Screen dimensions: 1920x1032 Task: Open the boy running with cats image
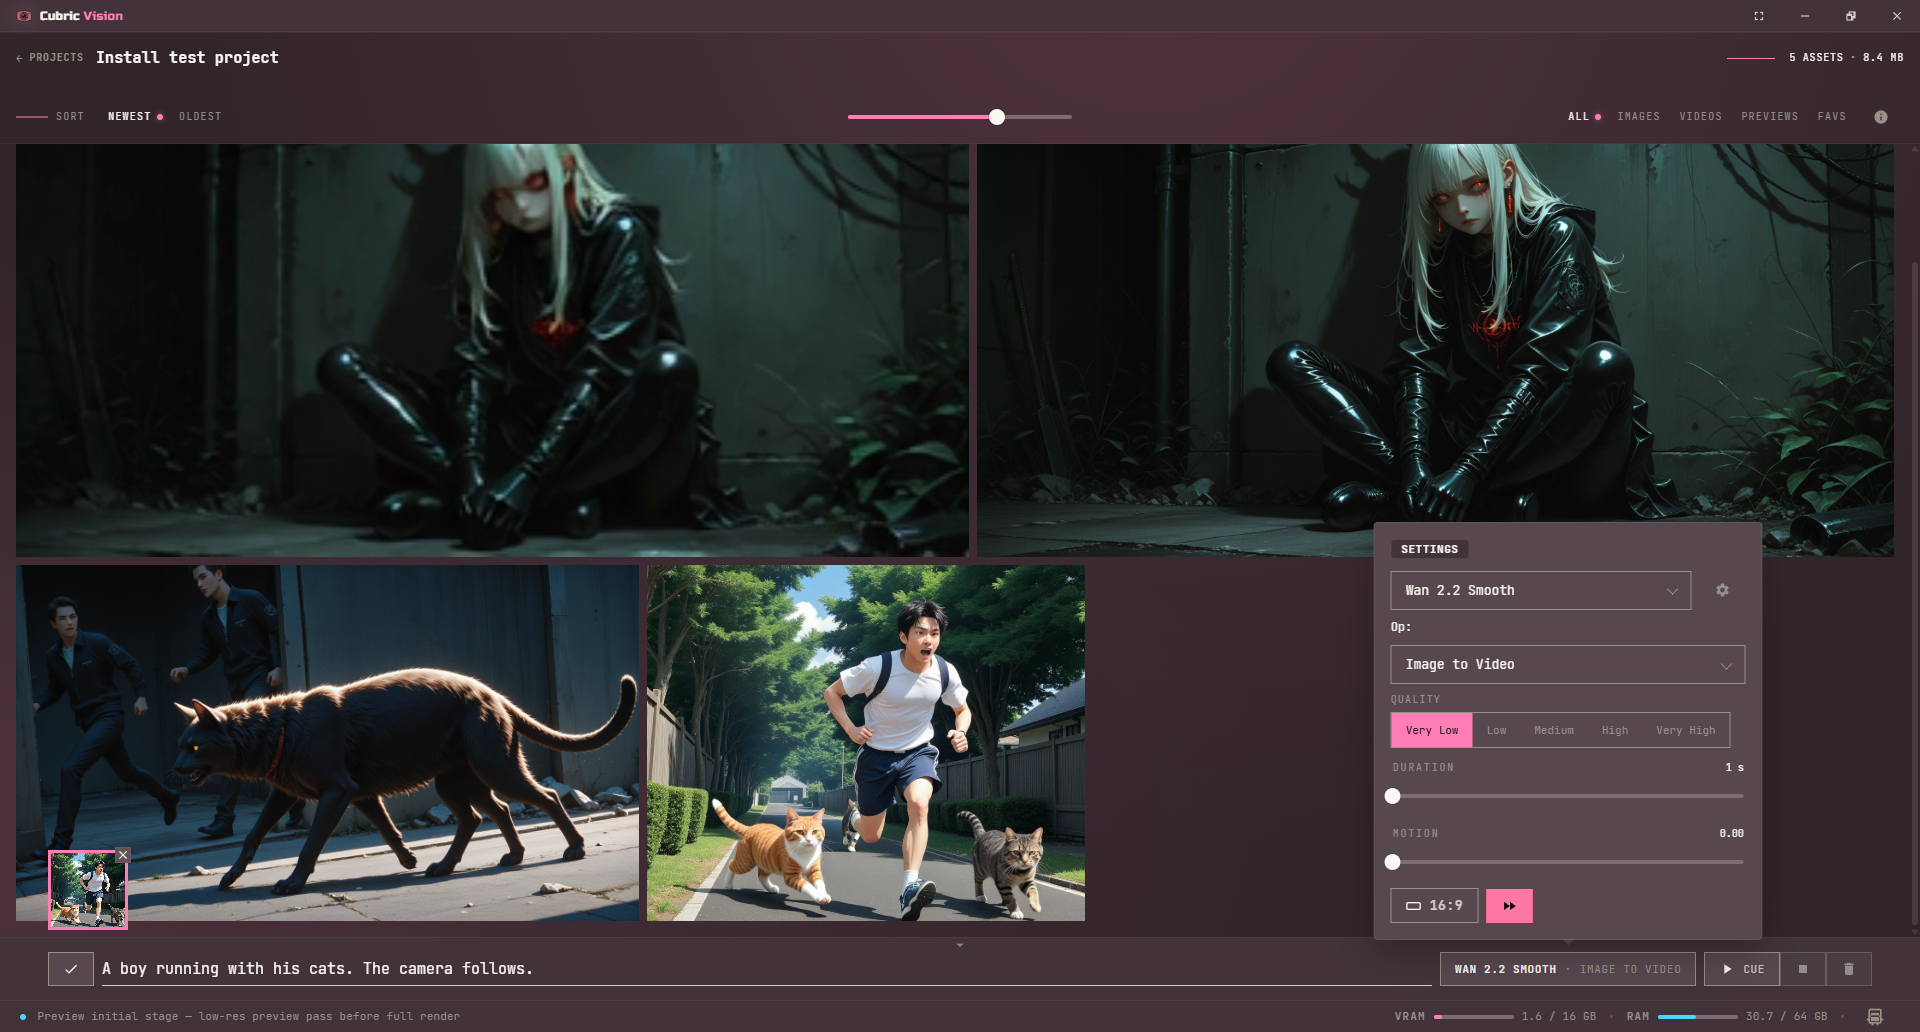[x=866, y=743]
